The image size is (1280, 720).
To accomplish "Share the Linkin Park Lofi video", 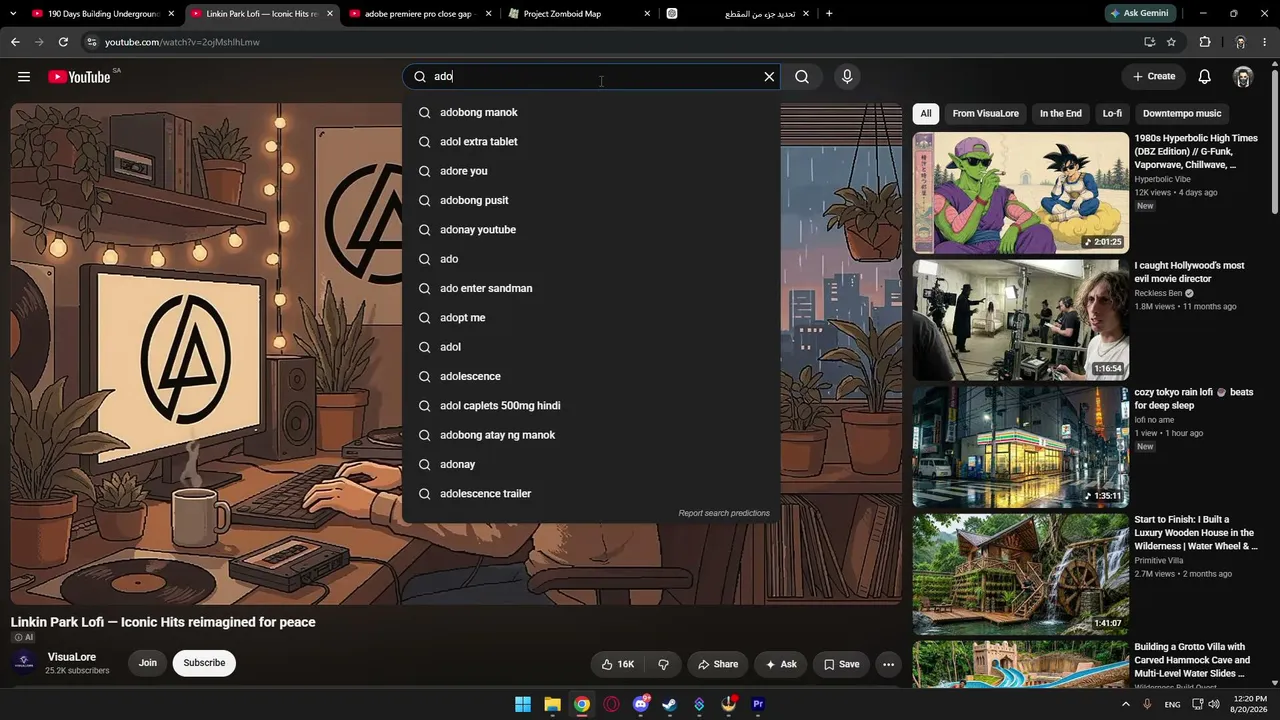I will pos(718,664).
